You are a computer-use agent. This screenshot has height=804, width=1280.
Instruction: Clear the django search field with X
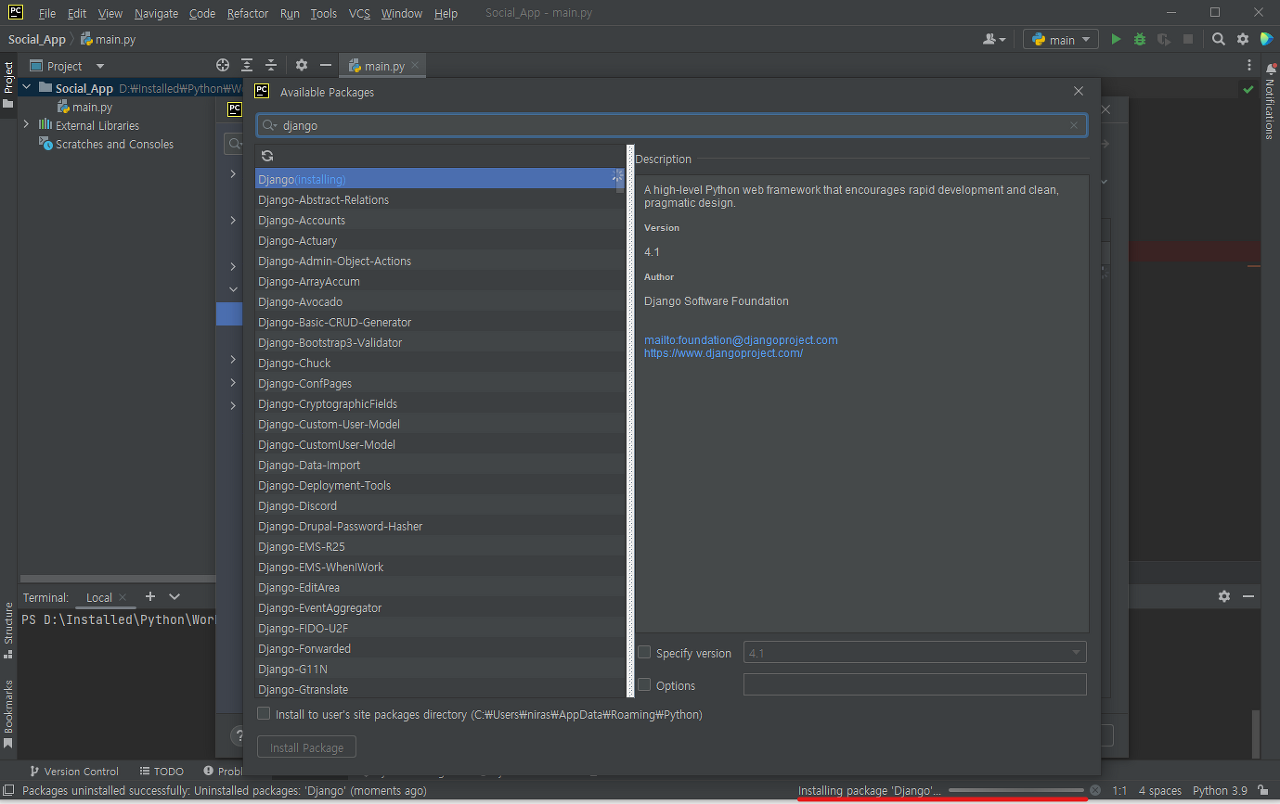pyautogui.click(x=1074, y=125)
